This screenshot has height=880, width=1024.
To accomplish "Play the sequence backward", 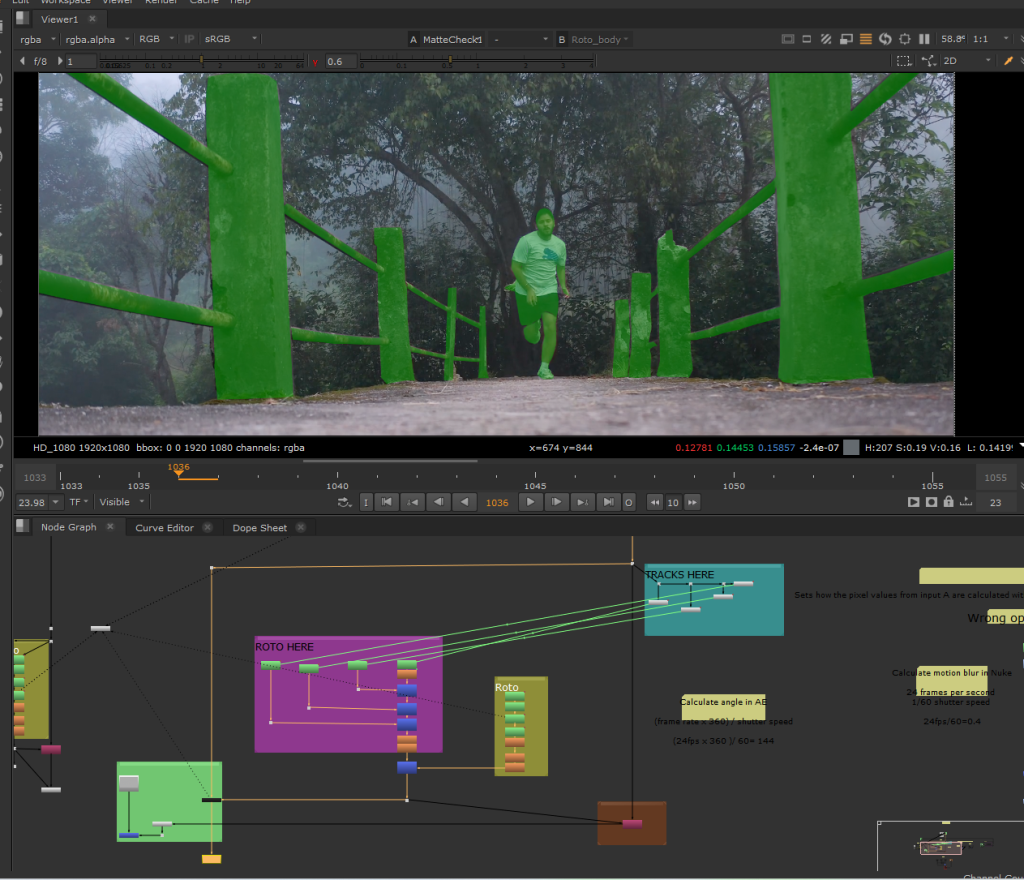I will click(x=464, y=502).
